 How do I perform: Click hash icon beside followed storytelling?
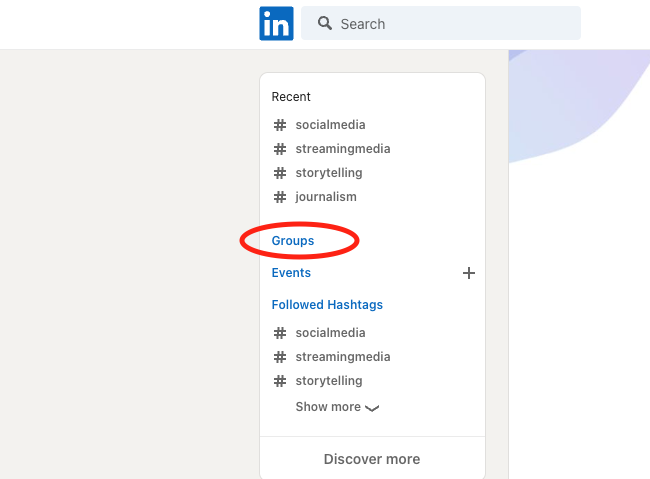point(280,381)
